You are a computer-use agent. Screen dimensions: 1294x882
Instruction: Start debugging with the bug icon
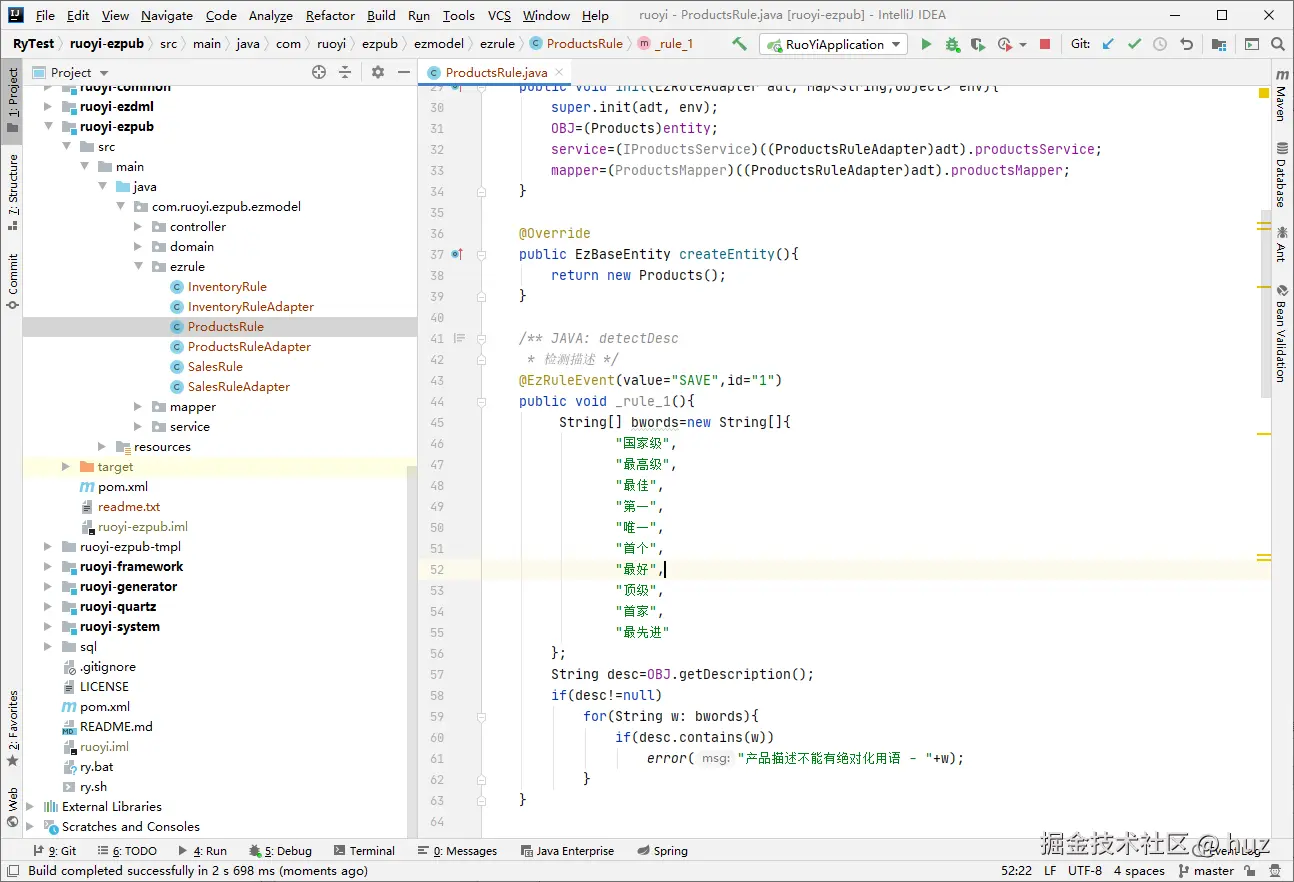coord(952,44)
